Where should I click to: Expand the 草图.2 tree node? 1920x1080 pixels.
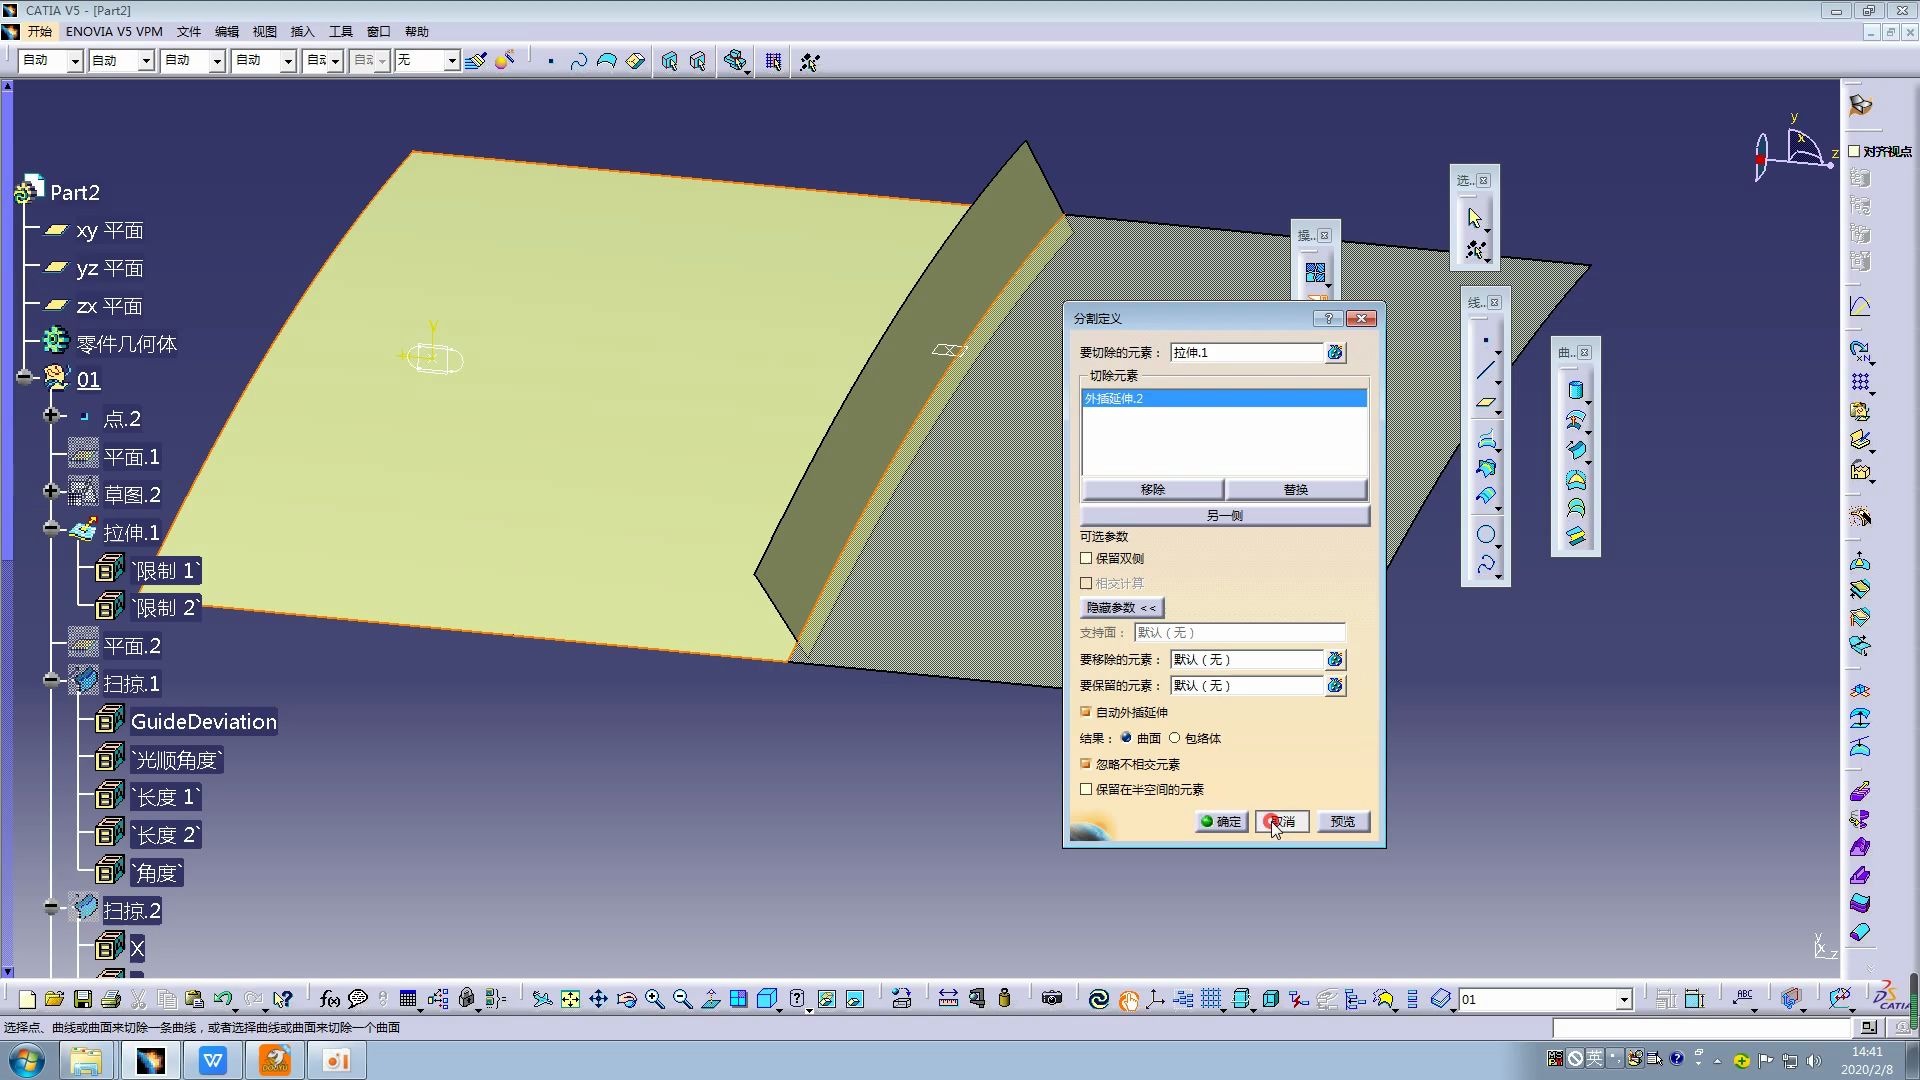(x=52, y=491)
